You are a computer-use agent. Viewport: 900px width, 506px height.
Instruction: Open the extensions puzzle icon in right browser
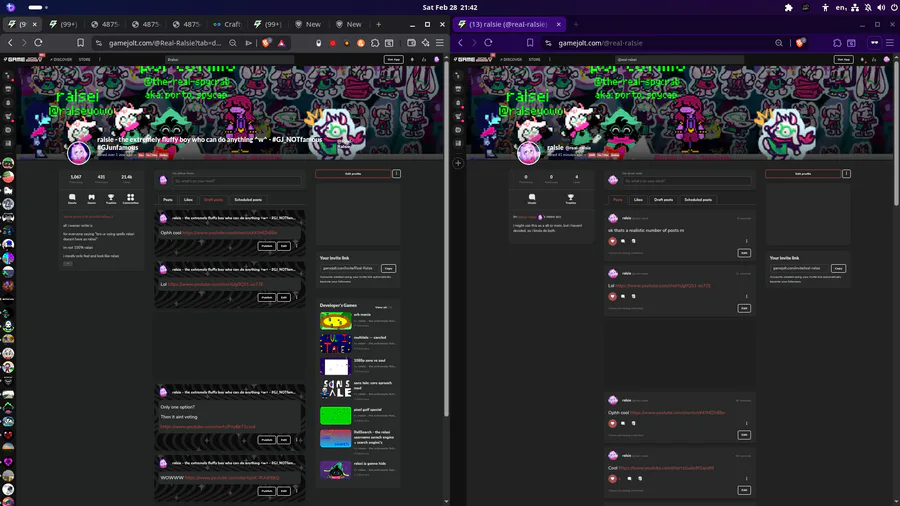click(x=837, y=42)
